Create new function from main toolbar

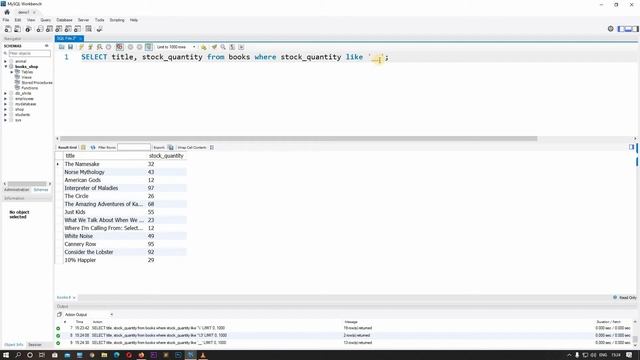click(x=77, y=29)
